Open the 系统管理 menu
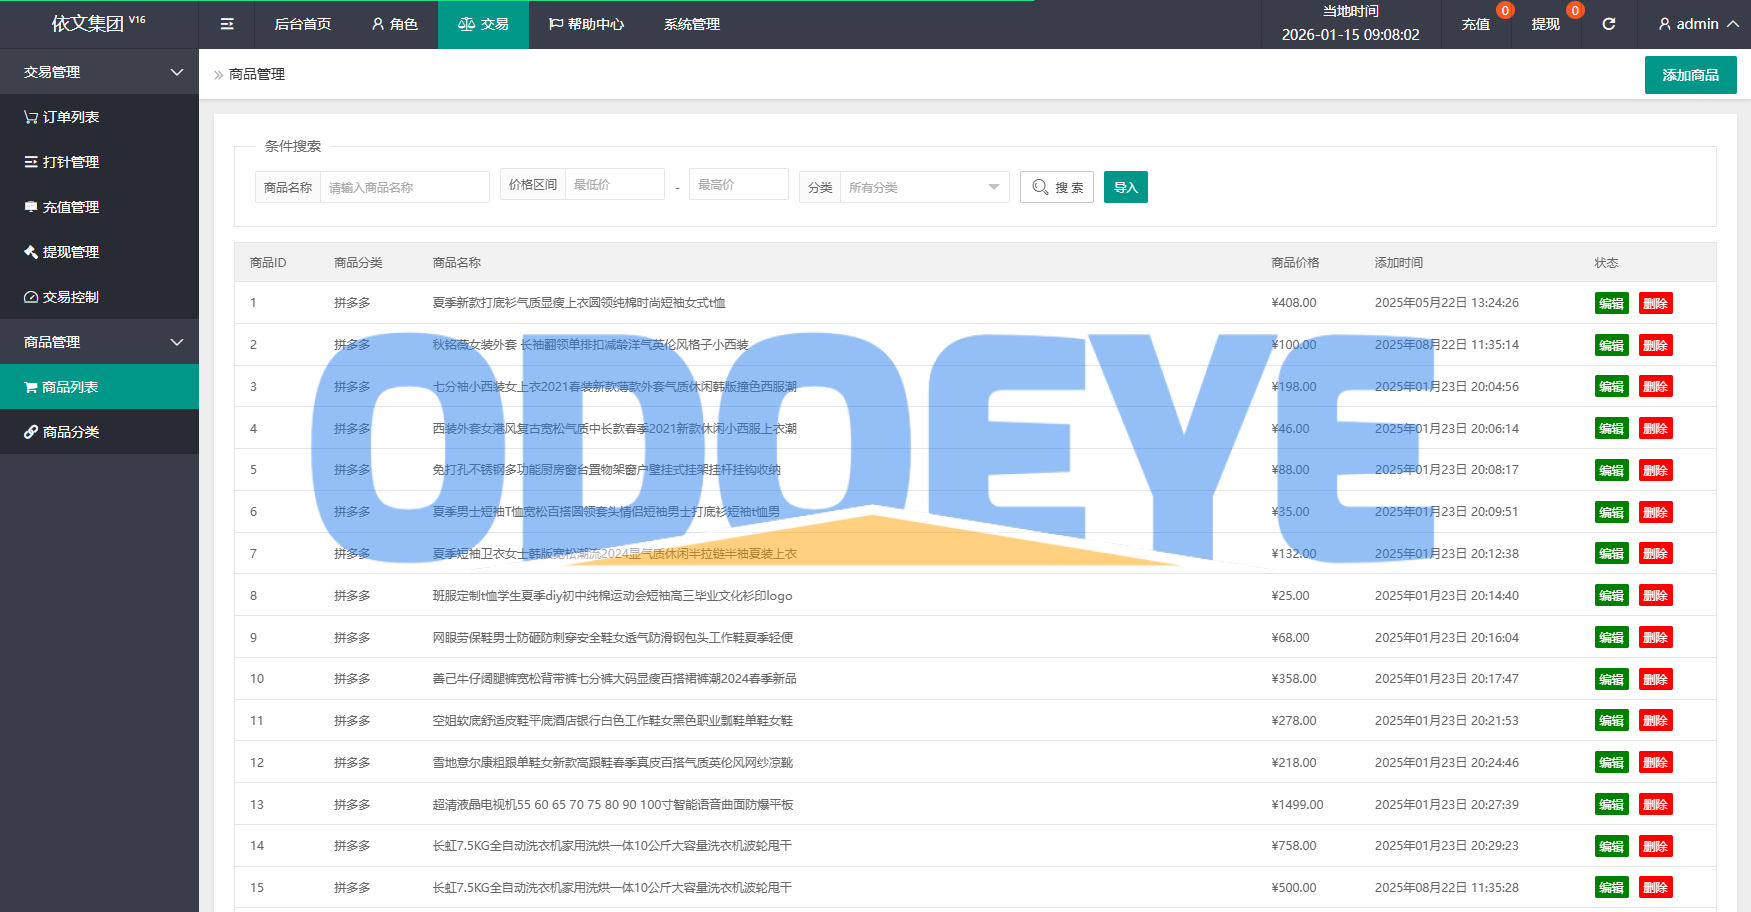The width and height of the screenshot is (1751, 912). (x=691, y=24)
